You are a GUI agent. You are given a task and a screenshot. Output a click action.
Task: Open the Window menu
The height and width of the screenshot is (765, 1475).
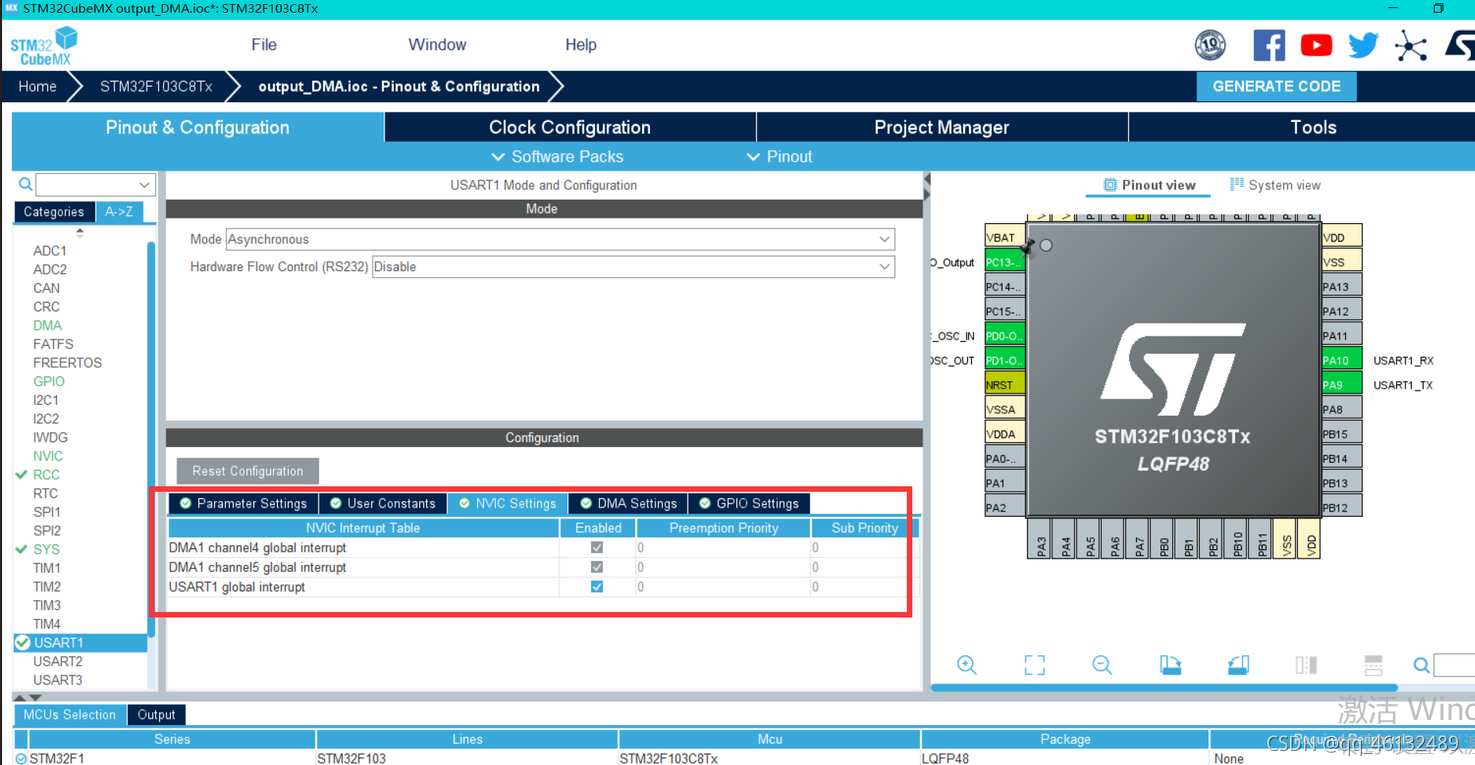(x=437, y=45)
